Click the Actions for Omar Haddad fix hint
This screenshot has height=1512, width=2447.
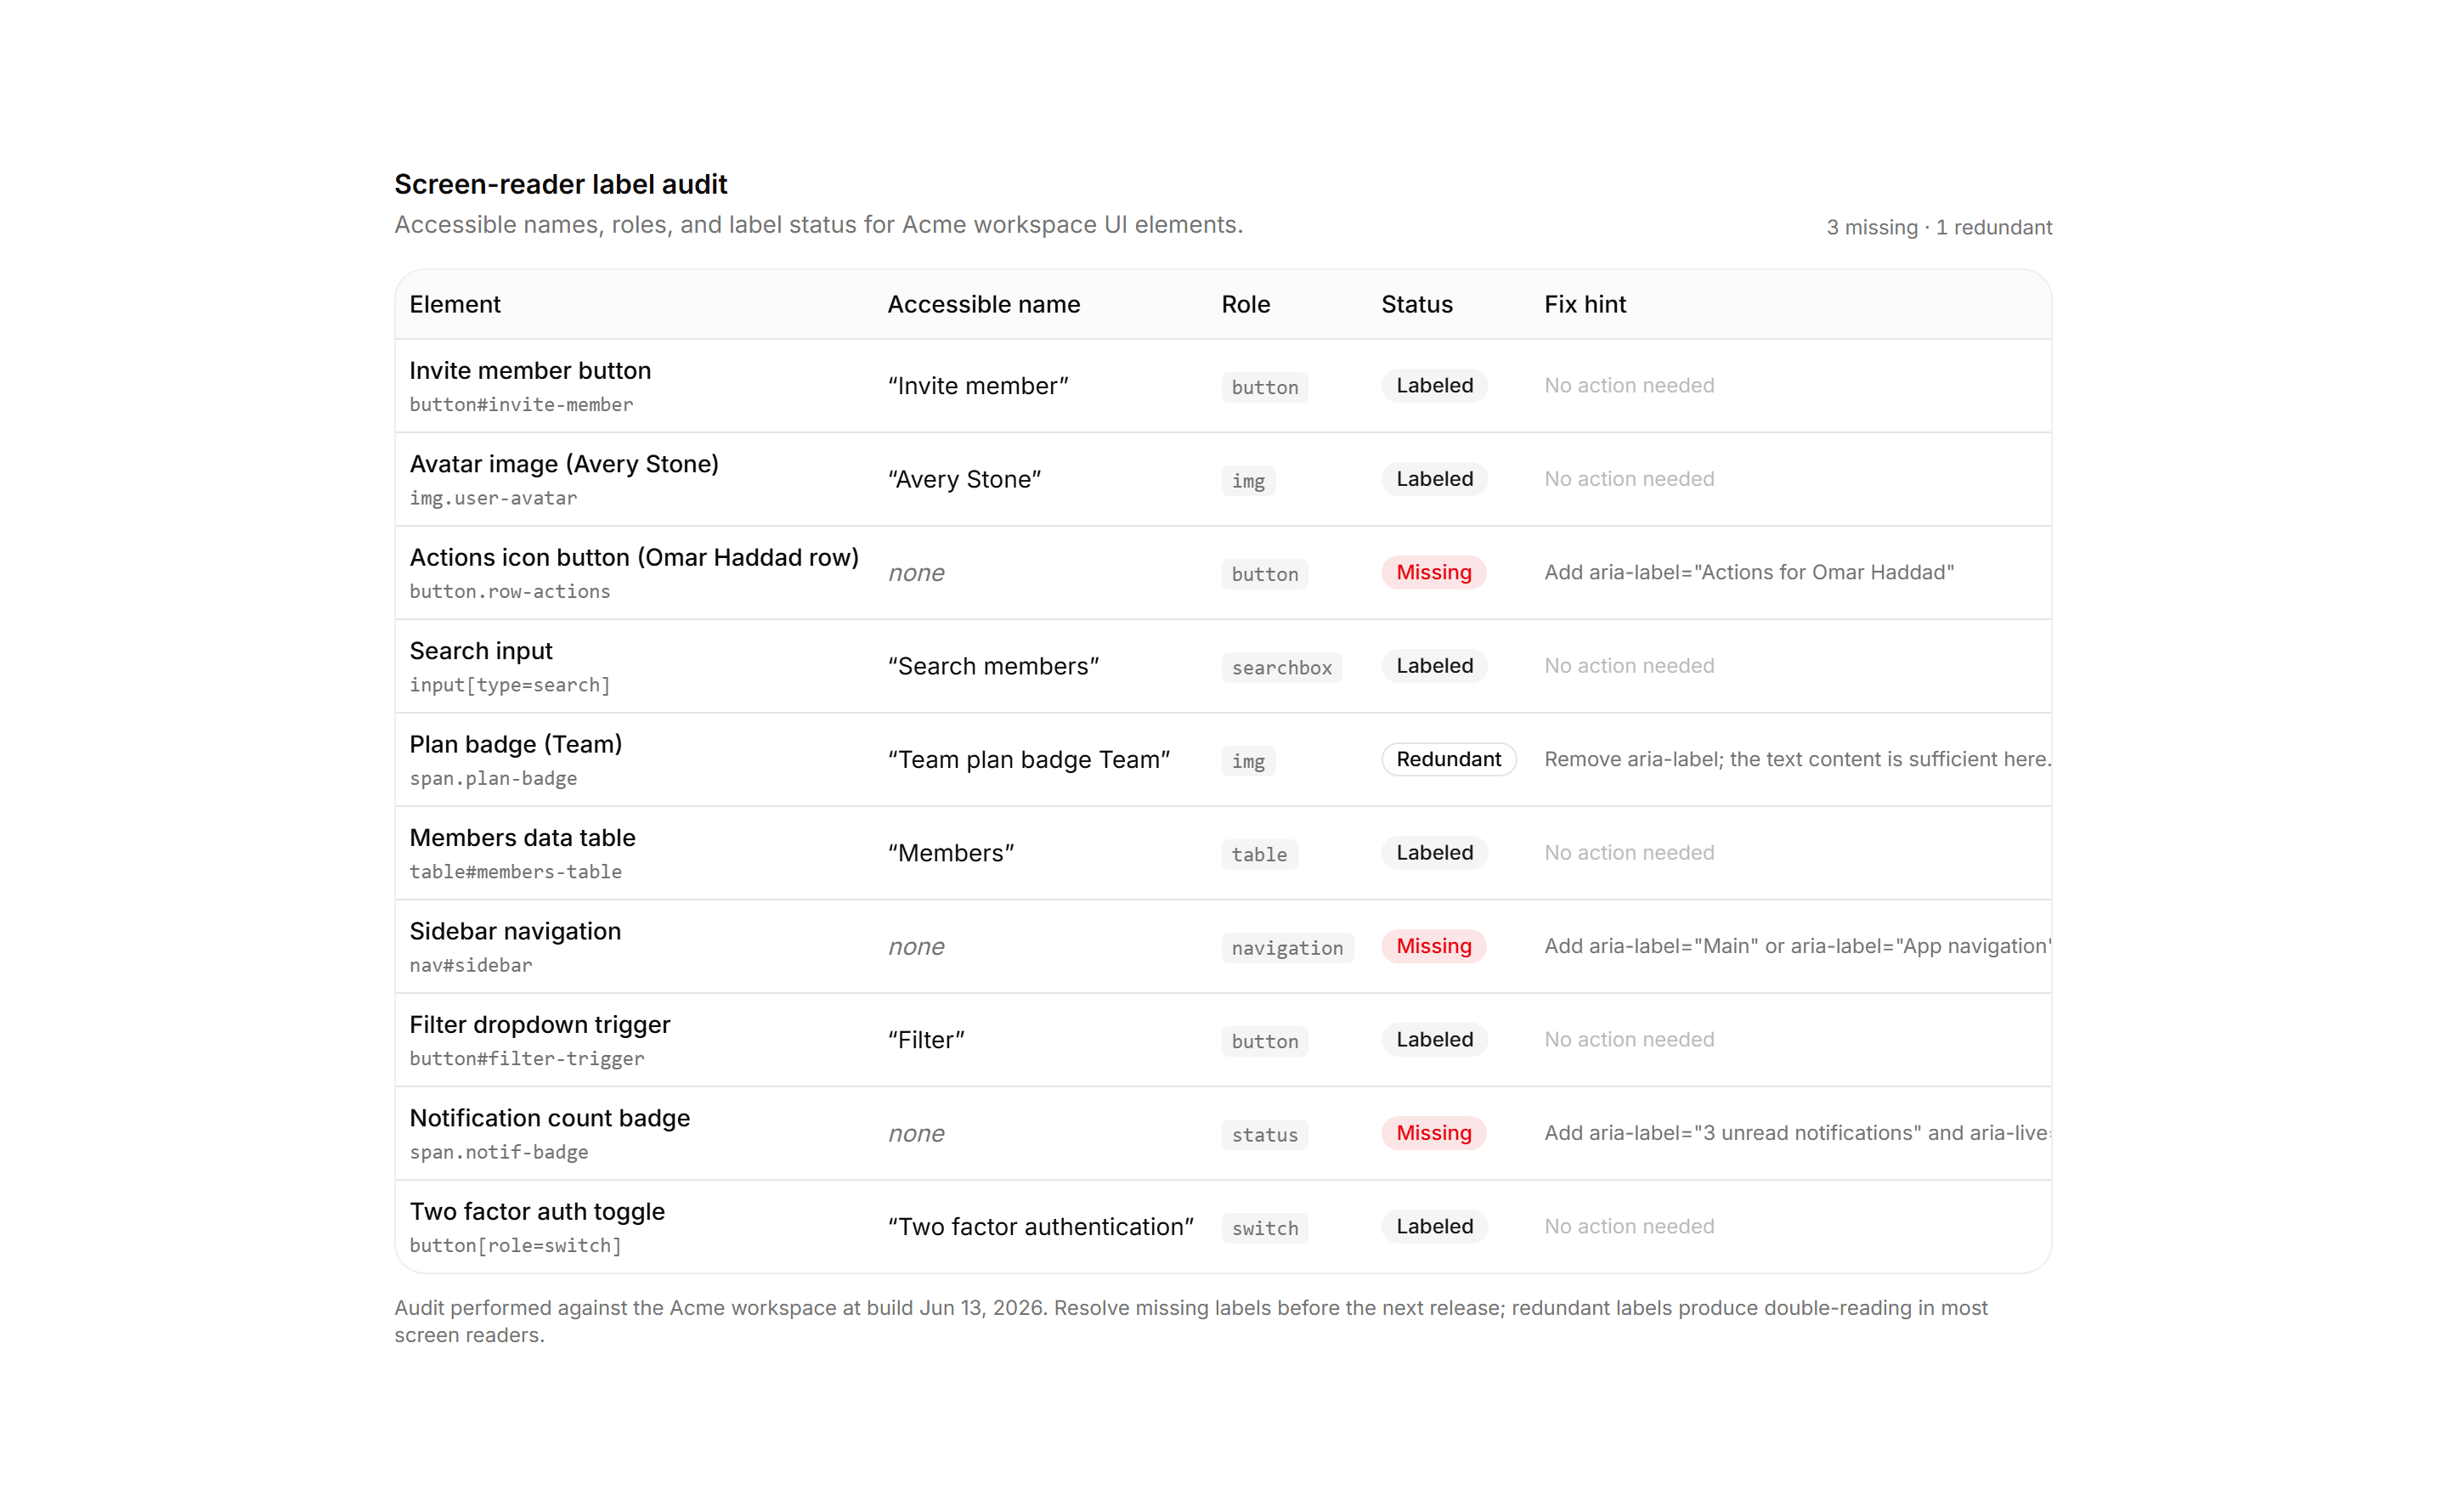[1748, 572]
